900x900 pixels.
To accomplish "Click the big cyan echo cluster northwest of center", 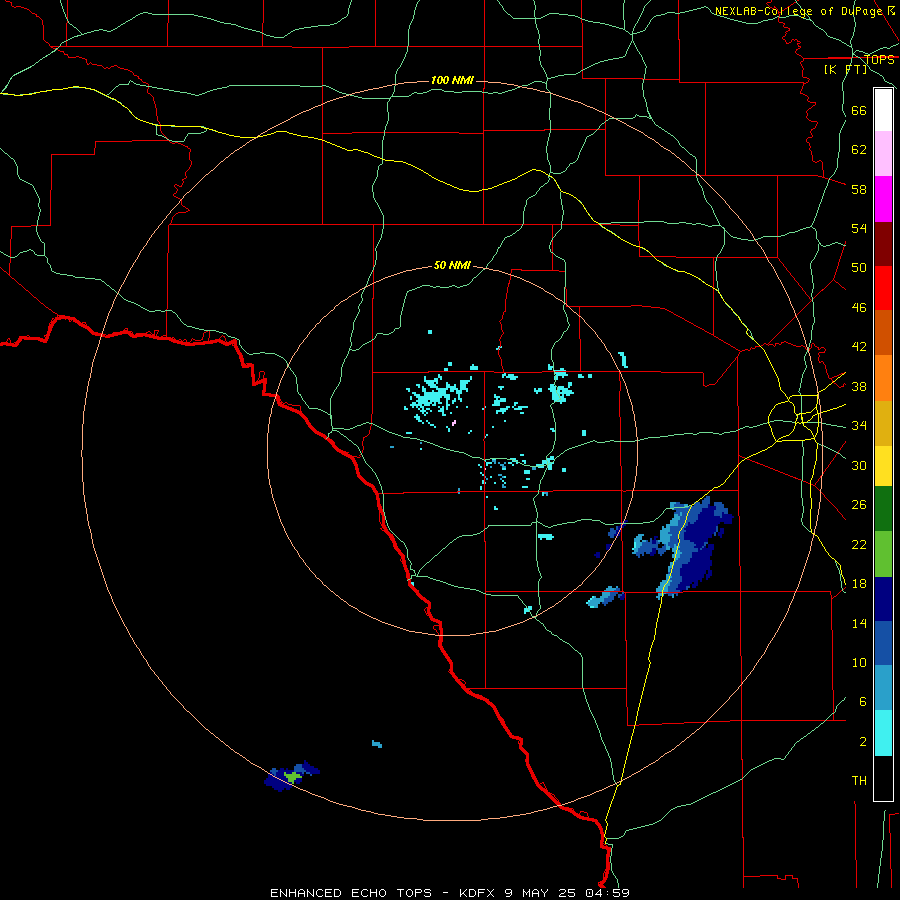I will [438, 395].
